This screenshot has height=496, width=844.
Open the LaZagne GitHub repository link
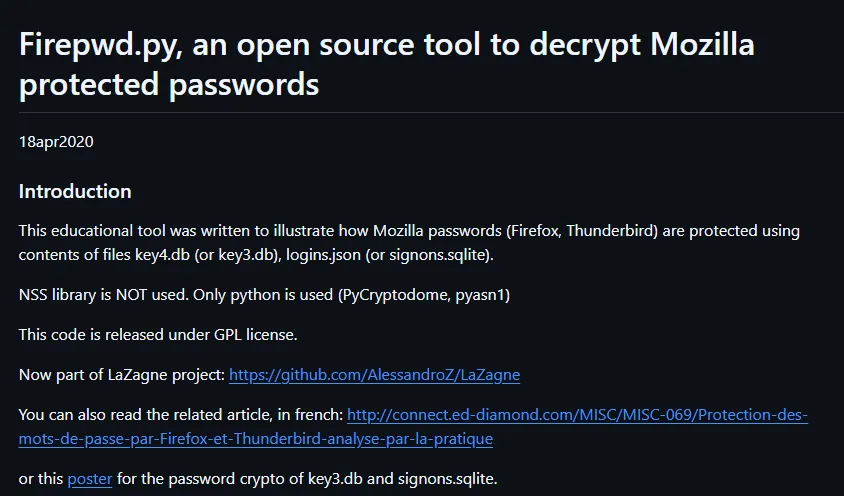pyautogui.click(x=374, y=375)
